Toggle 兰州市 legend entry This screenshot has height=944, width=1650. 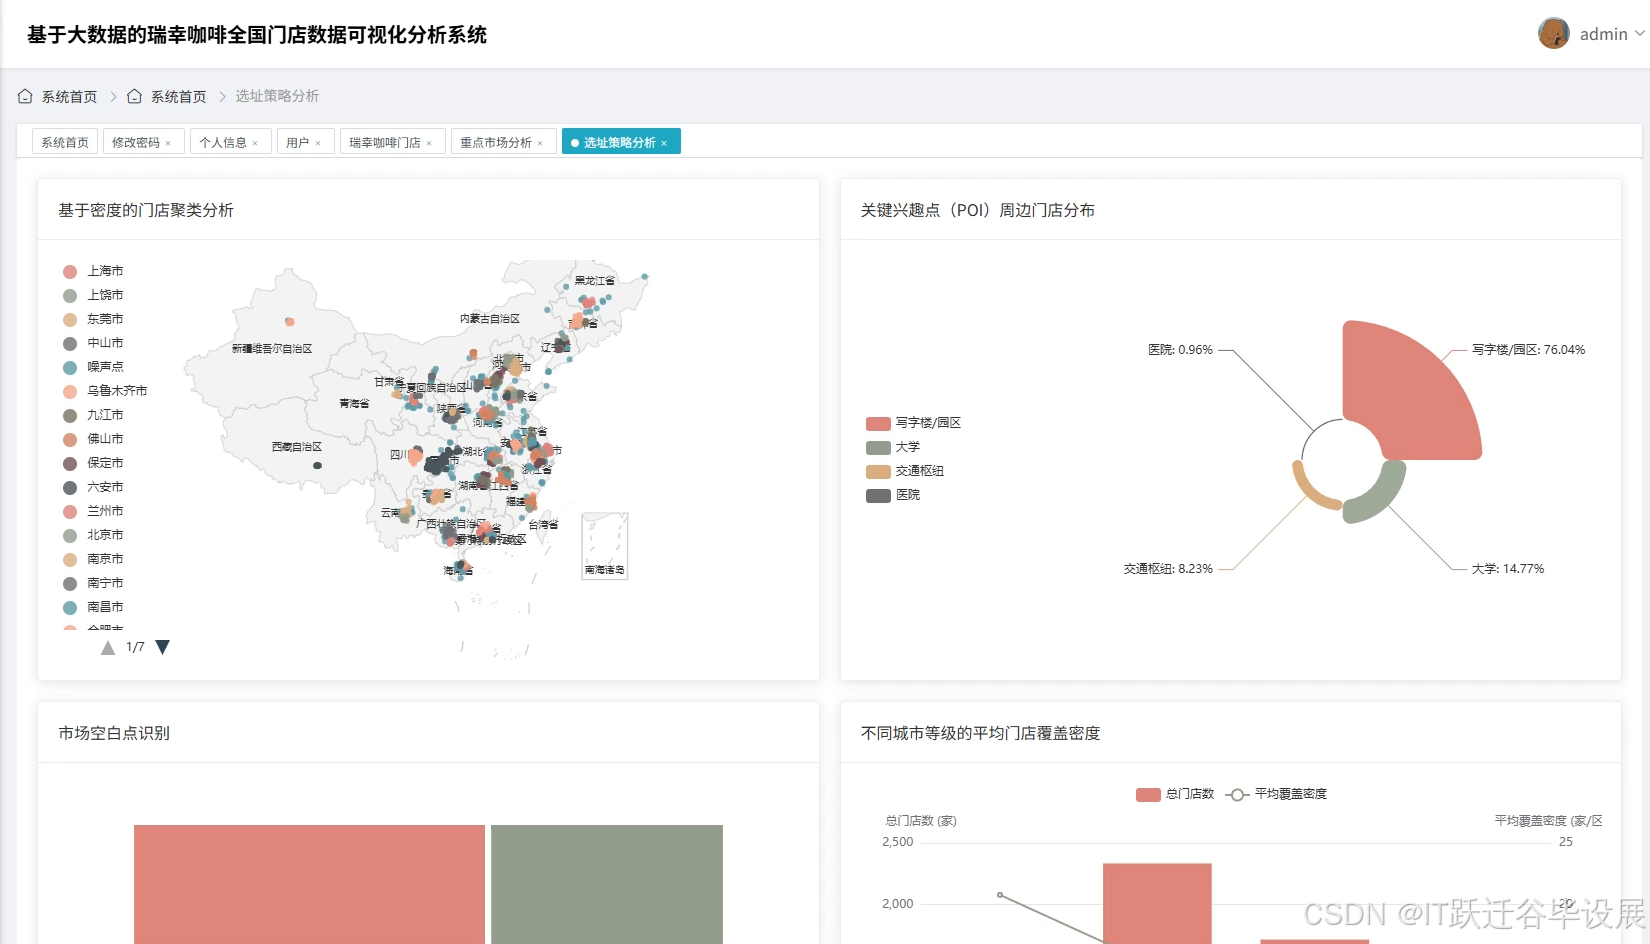point(93,511)
